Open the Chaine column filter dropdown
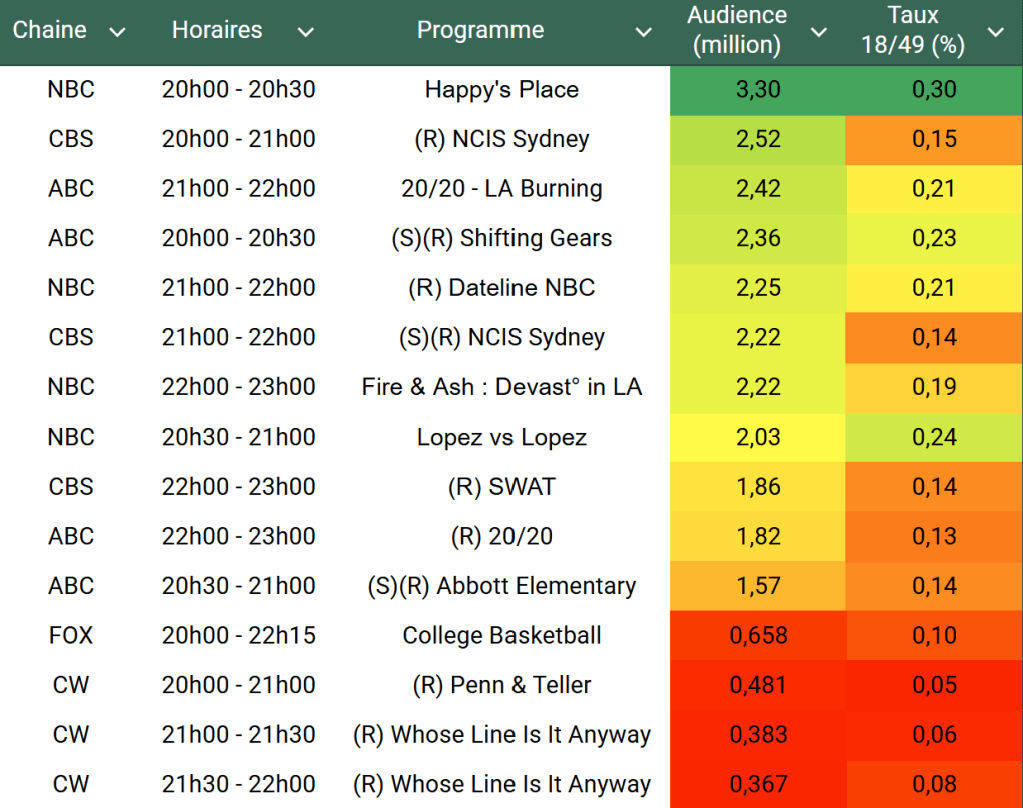Screen dimensions: 1023x808 117,32
